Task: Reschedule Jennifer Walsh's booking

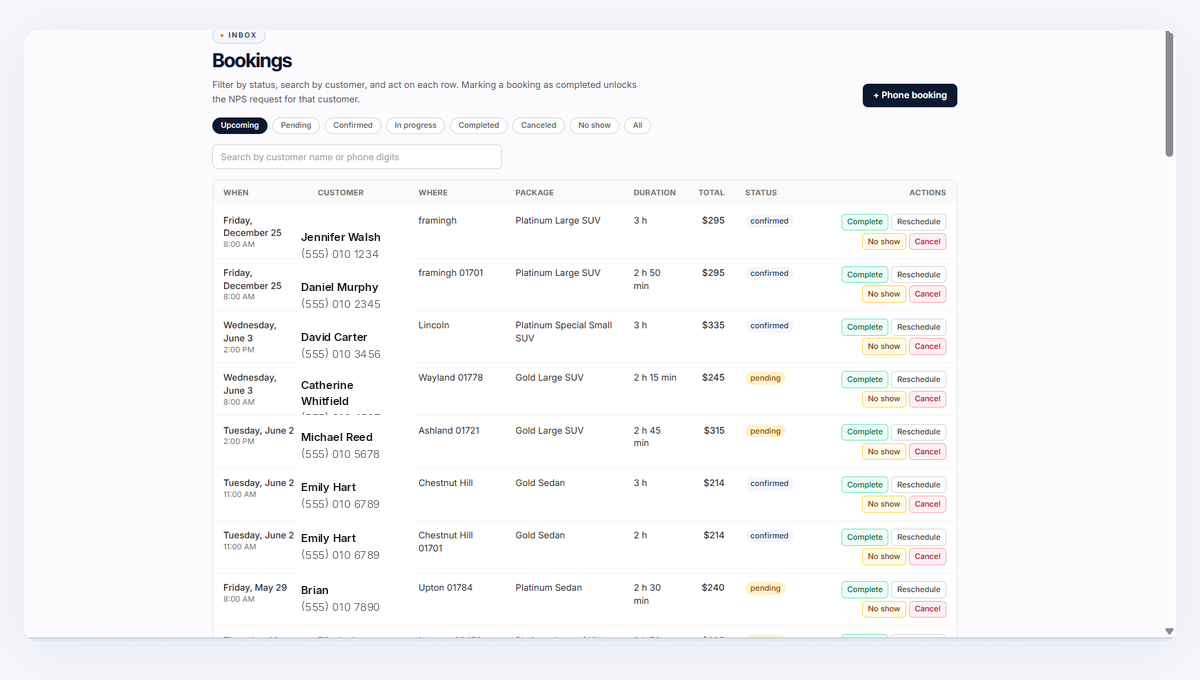Action: (918, 222)
